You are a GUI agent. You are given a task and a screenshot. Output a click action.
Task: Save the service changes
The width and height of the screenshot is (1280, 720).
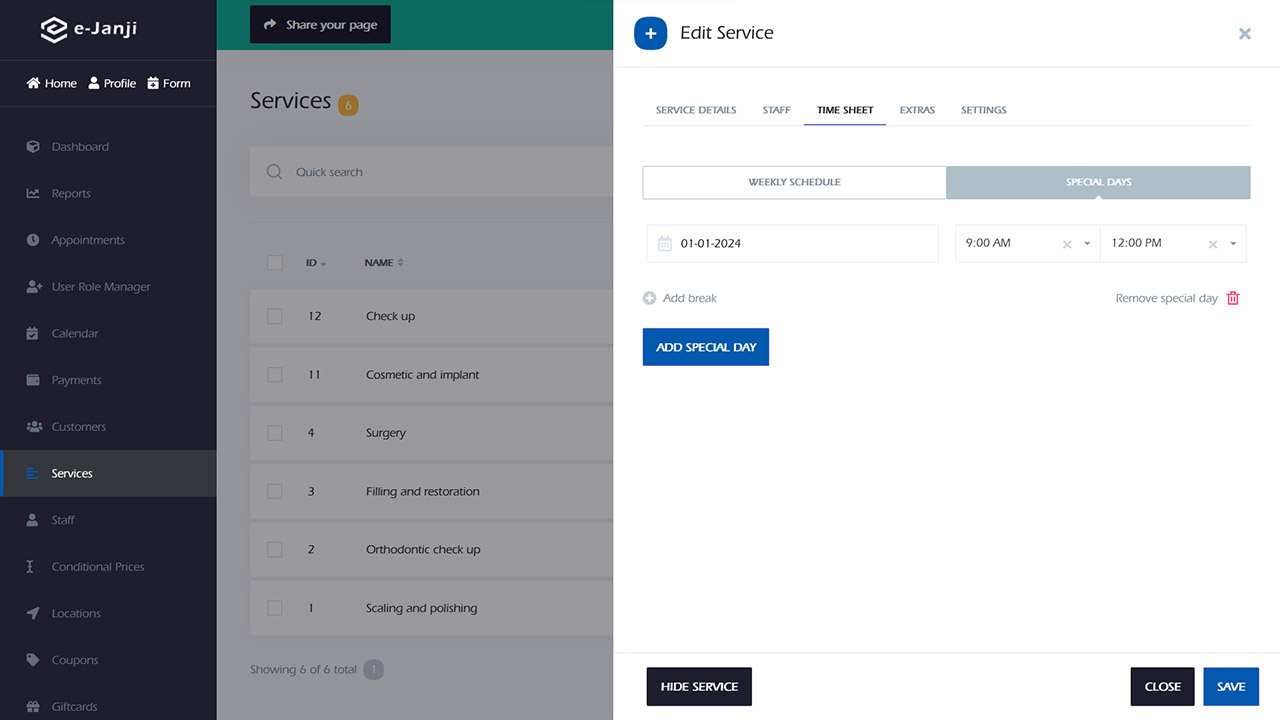tap(1231, 687)
